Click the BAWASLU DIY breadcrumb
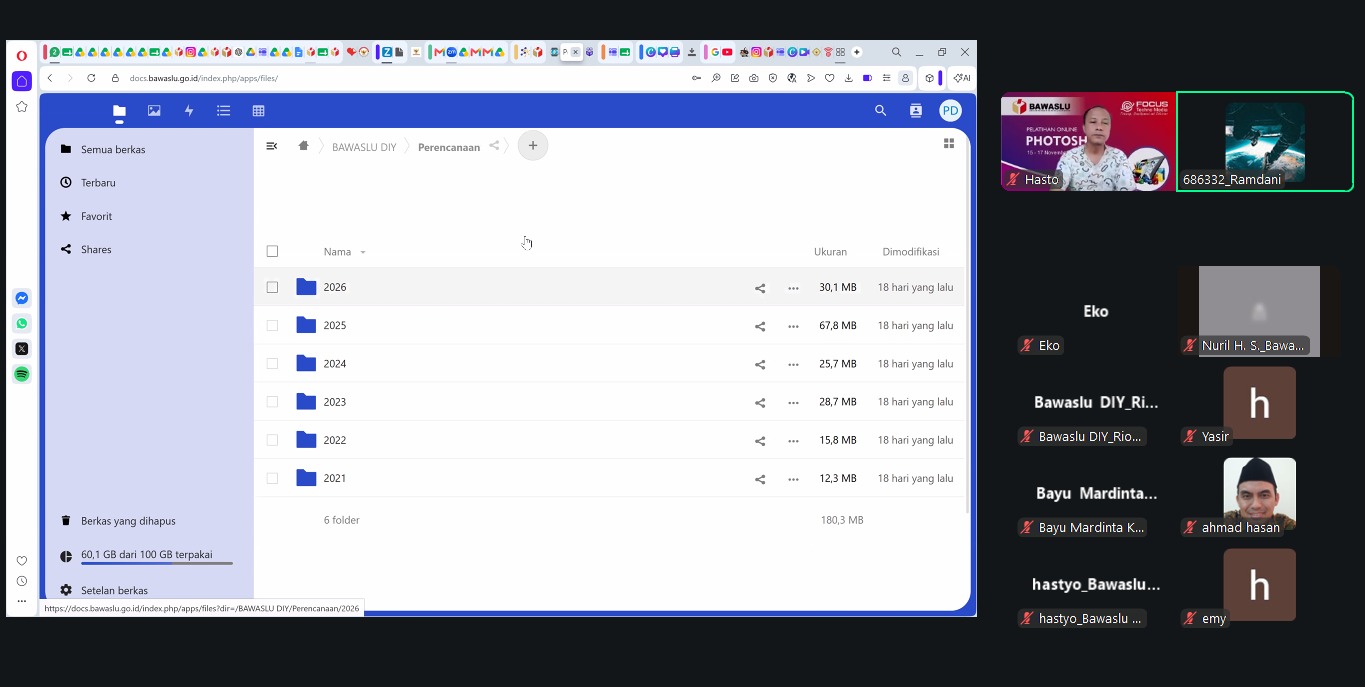The image size is (1365, 687). 364,147
